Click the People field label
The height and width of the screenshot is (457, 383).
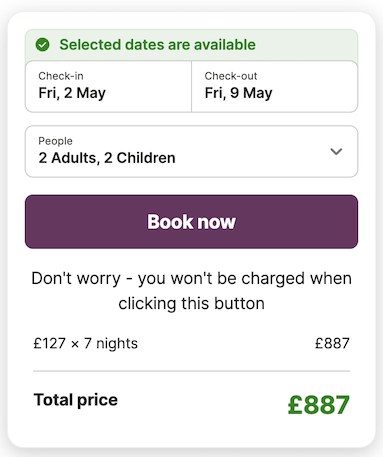click(x=55, y=141)
